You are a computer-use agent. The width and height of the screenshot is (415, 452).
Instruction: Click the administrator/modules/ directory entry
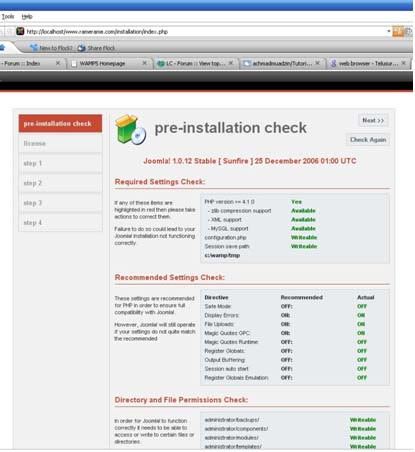[x=232, y=438]
